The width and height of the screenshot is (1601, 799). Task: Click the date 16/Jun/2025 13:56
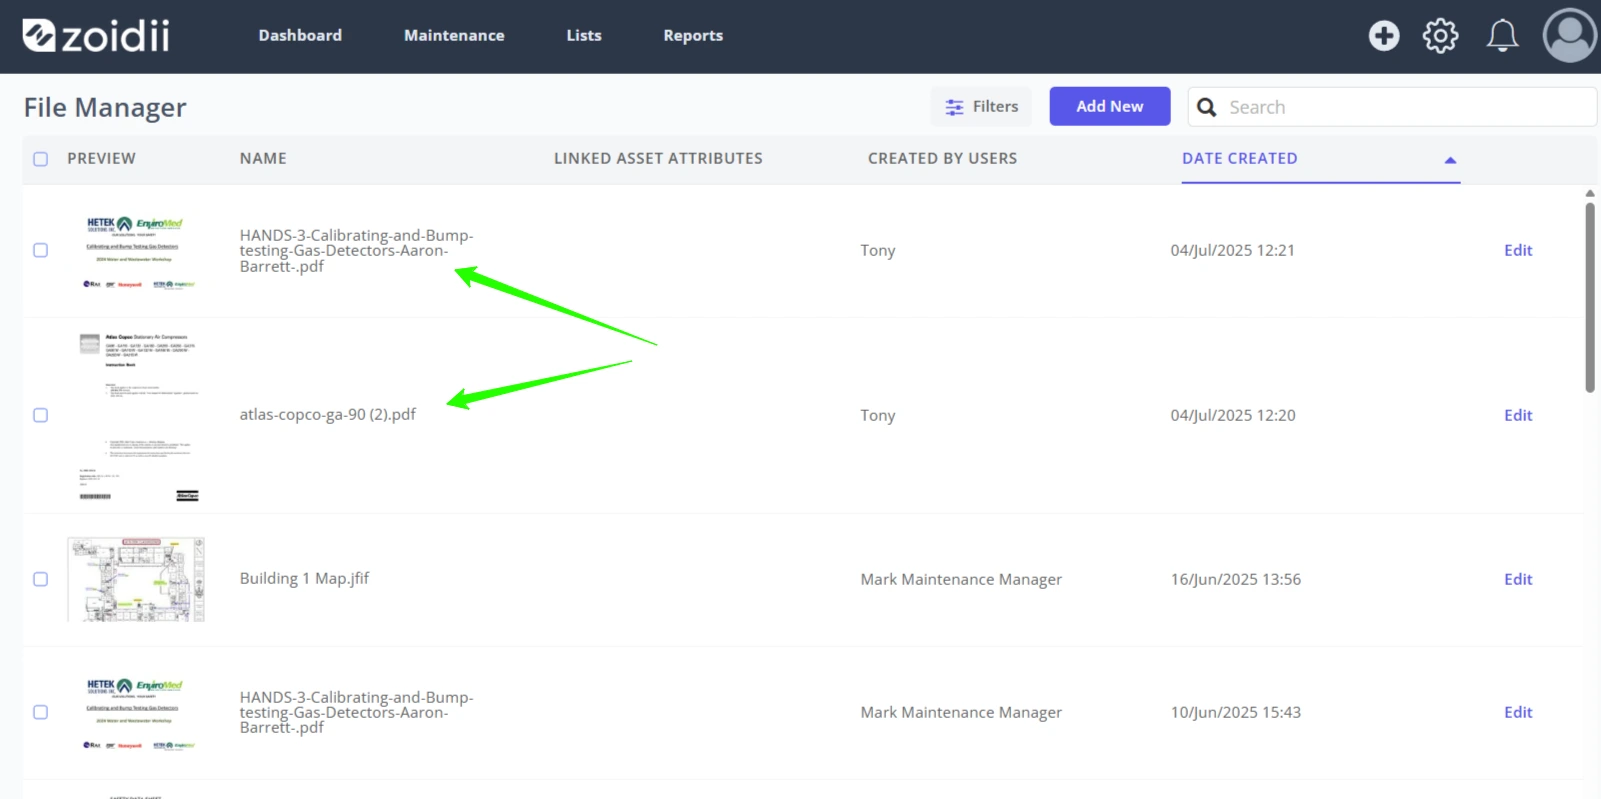(x=1236, y=579)
